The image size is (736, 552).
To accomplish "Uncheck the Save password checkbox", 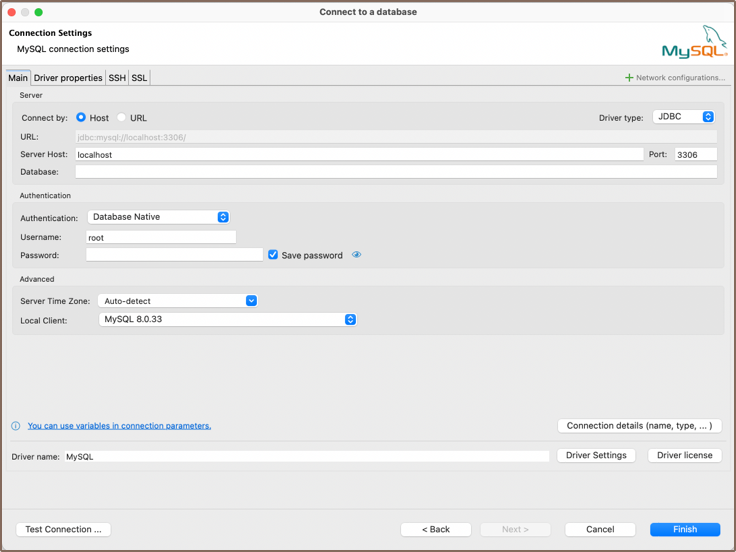I will click(x=273, y=255).
